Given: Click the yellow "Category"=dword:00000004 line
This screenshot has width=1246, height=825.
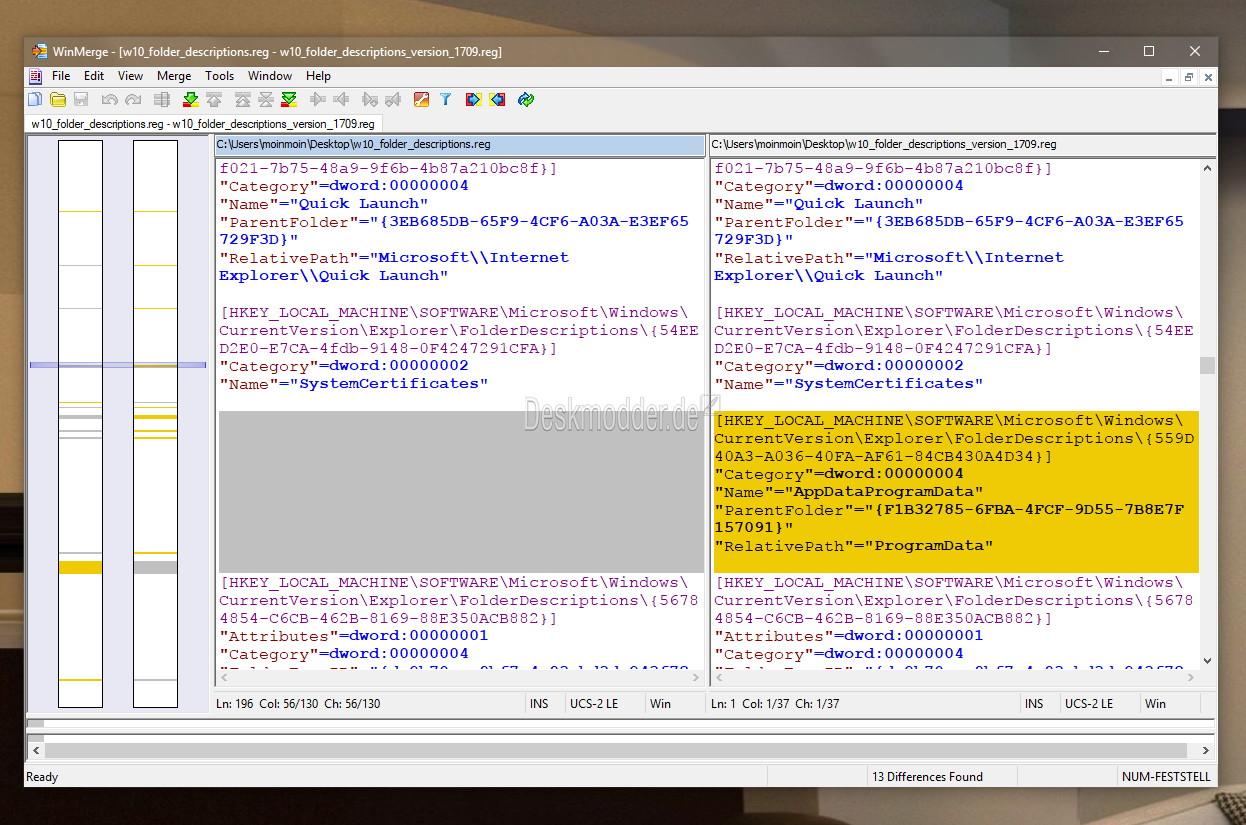Looking at the screenshot, I should click(839, 474).
